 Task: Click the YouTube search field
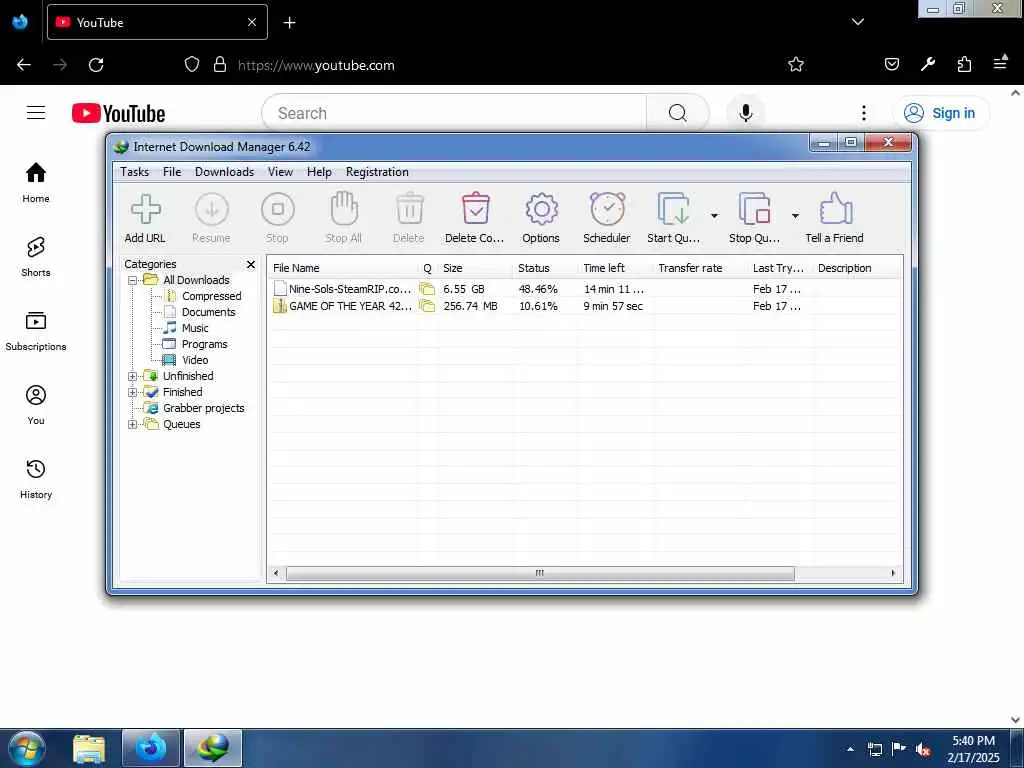point(454,113)
